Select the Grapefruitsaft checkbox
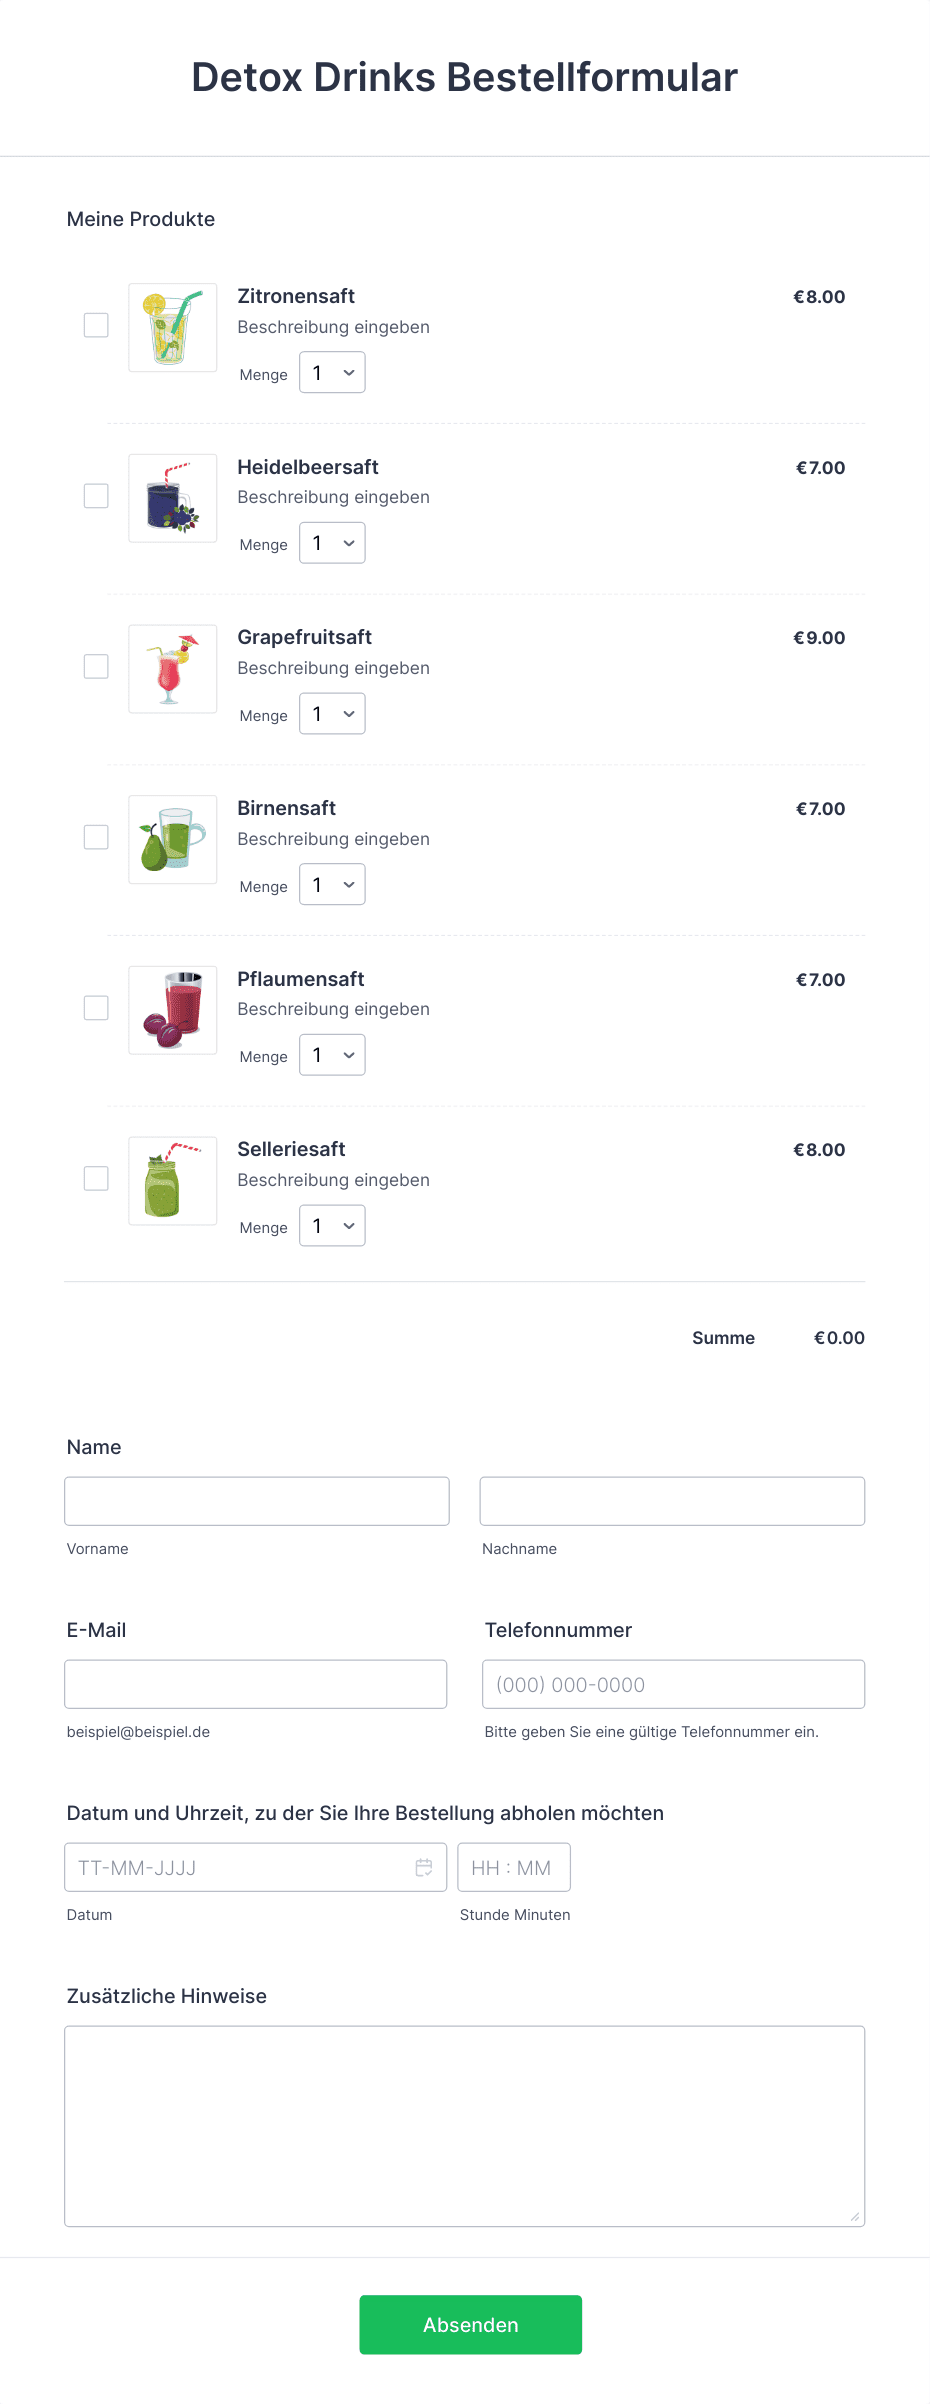Image resolution: width=930 pixels, height=2404 pixels. click(x=96, y=667)
